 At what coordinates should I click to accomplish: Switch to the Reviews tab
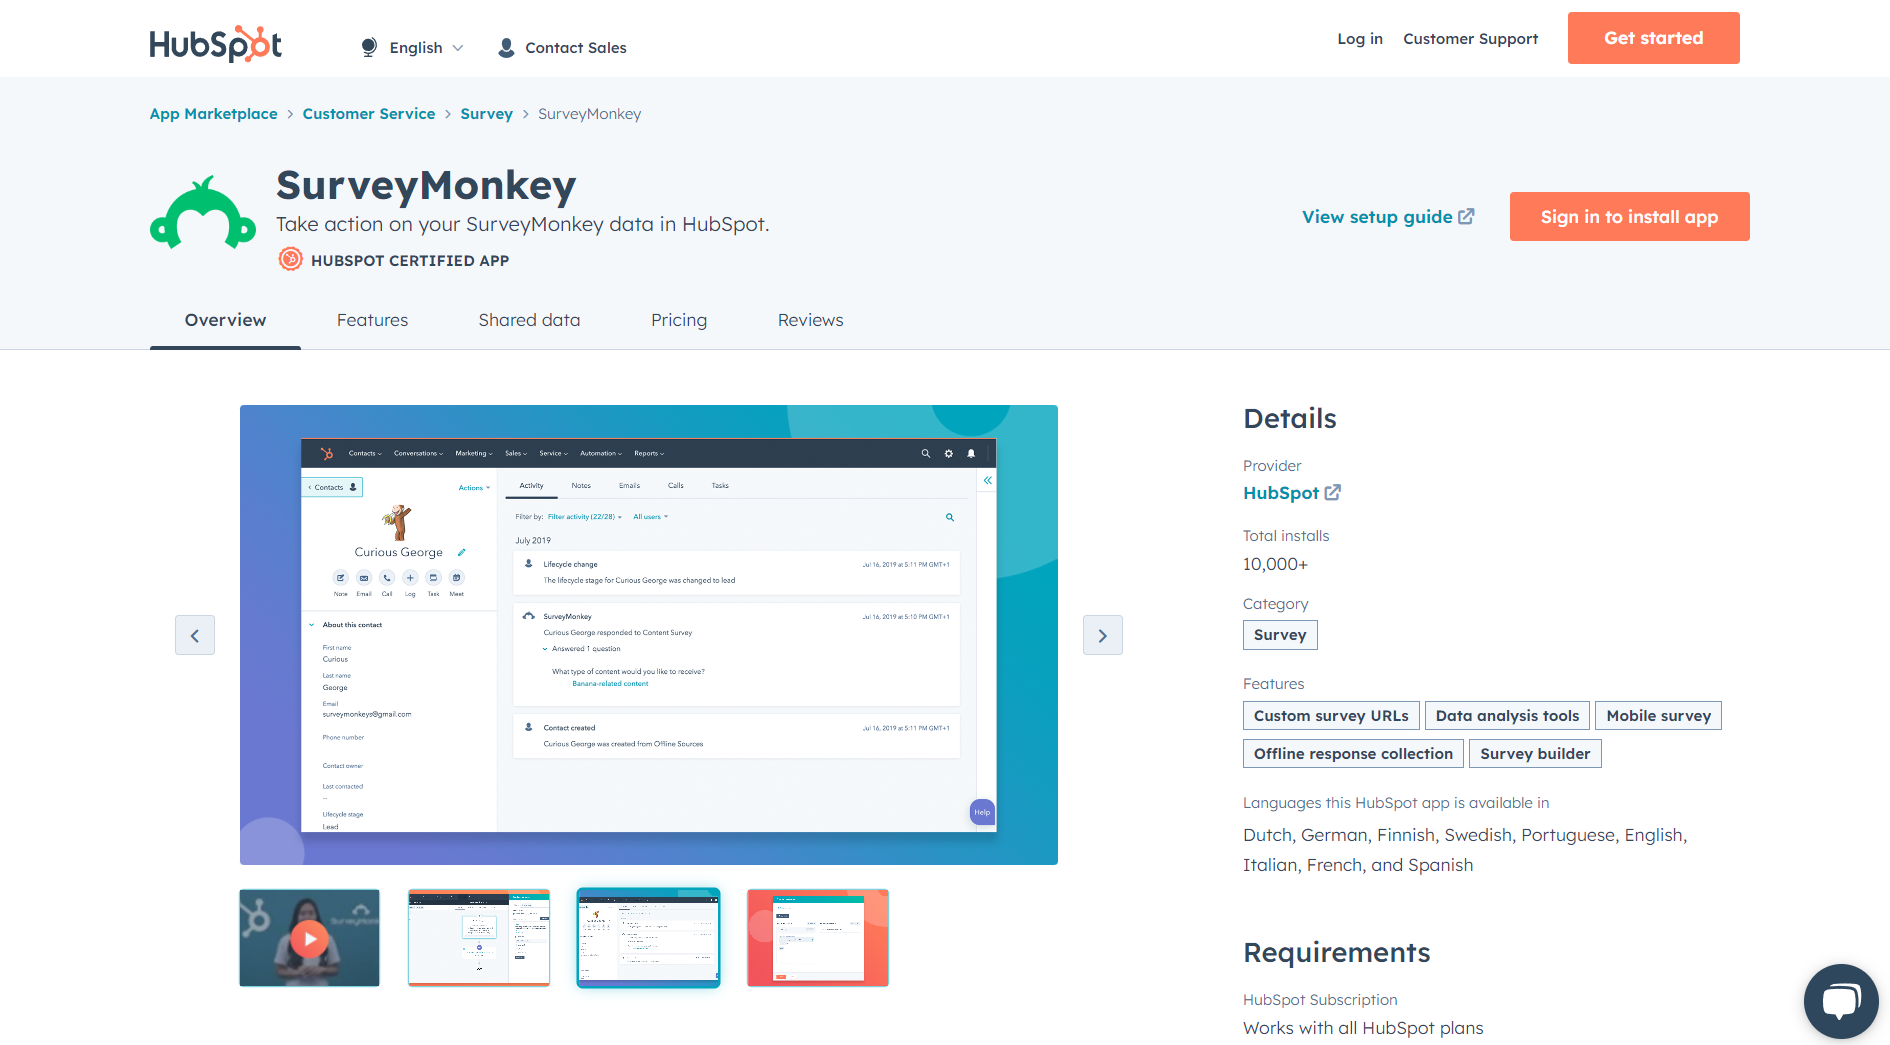811,320
